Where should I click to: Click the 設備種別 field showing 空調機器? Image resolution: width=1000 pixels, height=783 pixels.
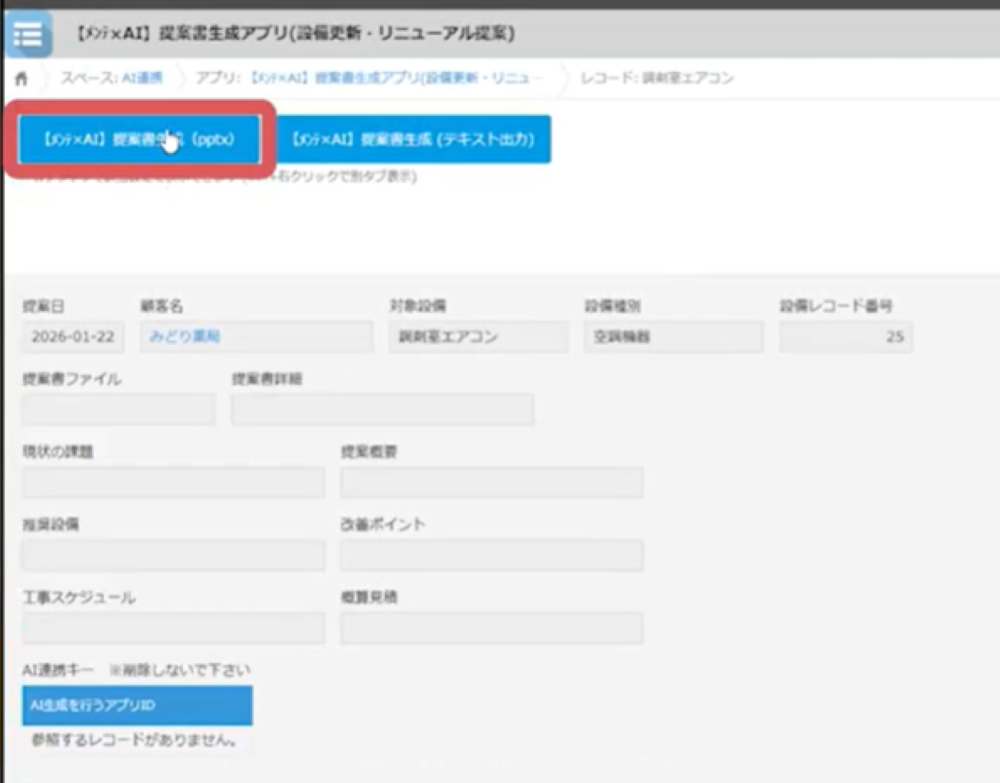(x=673, y=337)
